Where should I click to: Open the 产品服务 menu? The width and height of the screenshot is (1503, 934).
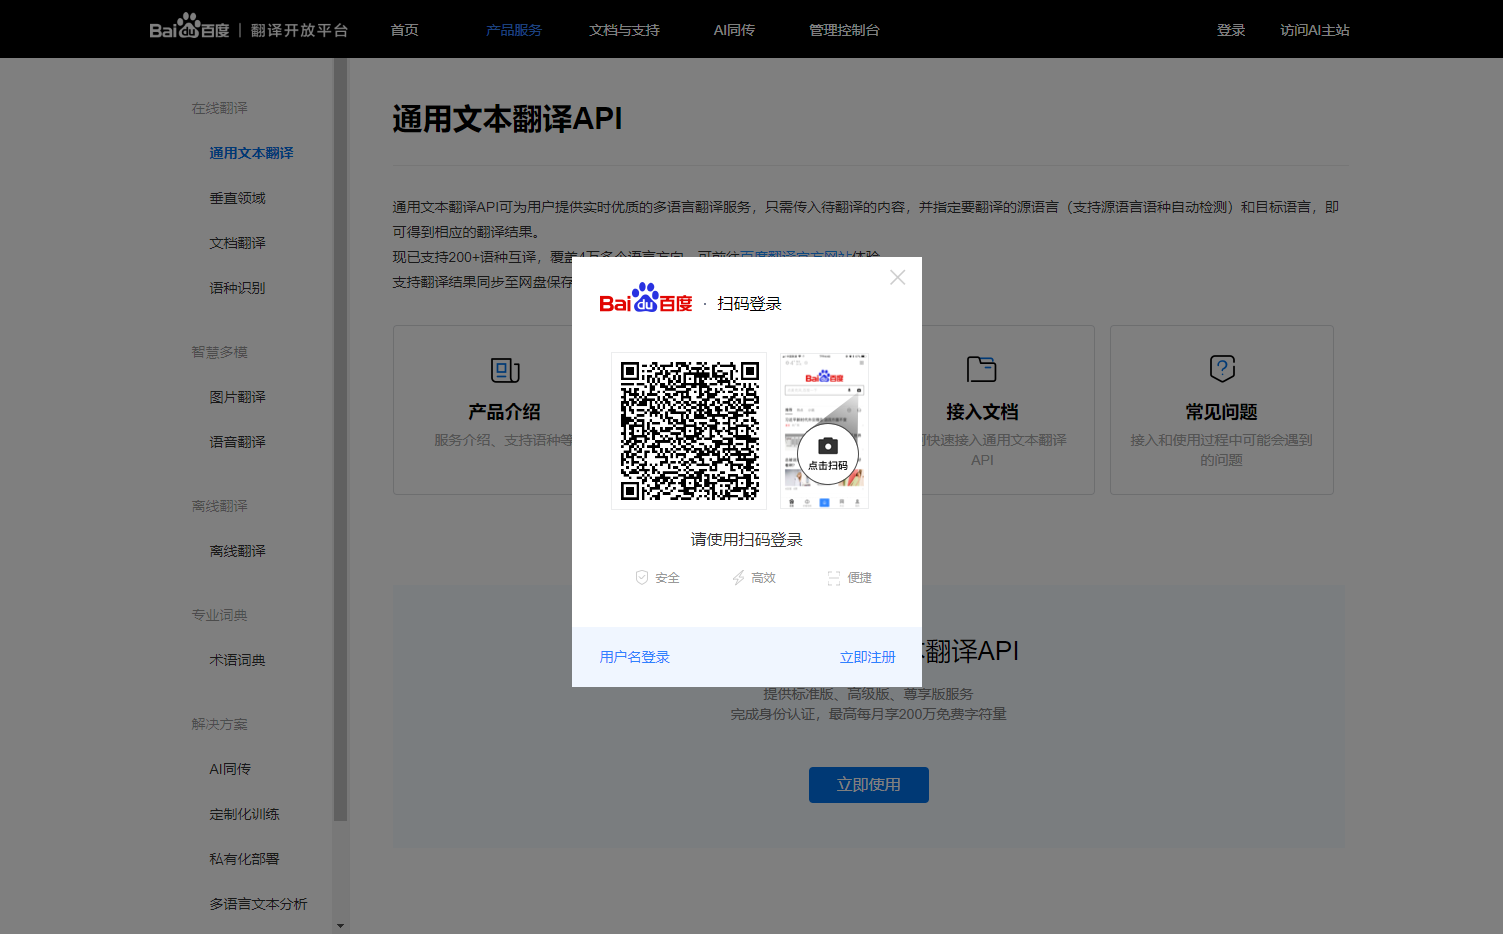click(514, 30)
